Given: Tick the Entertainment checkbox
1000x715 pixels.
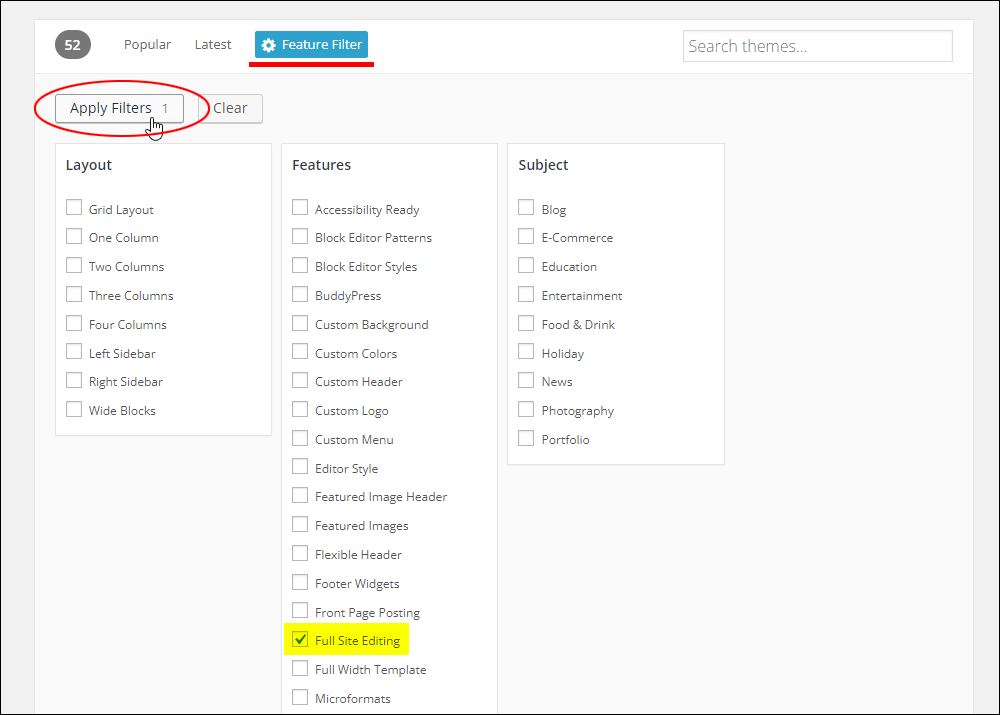Looking at the screenshot, I should [526, 294].
